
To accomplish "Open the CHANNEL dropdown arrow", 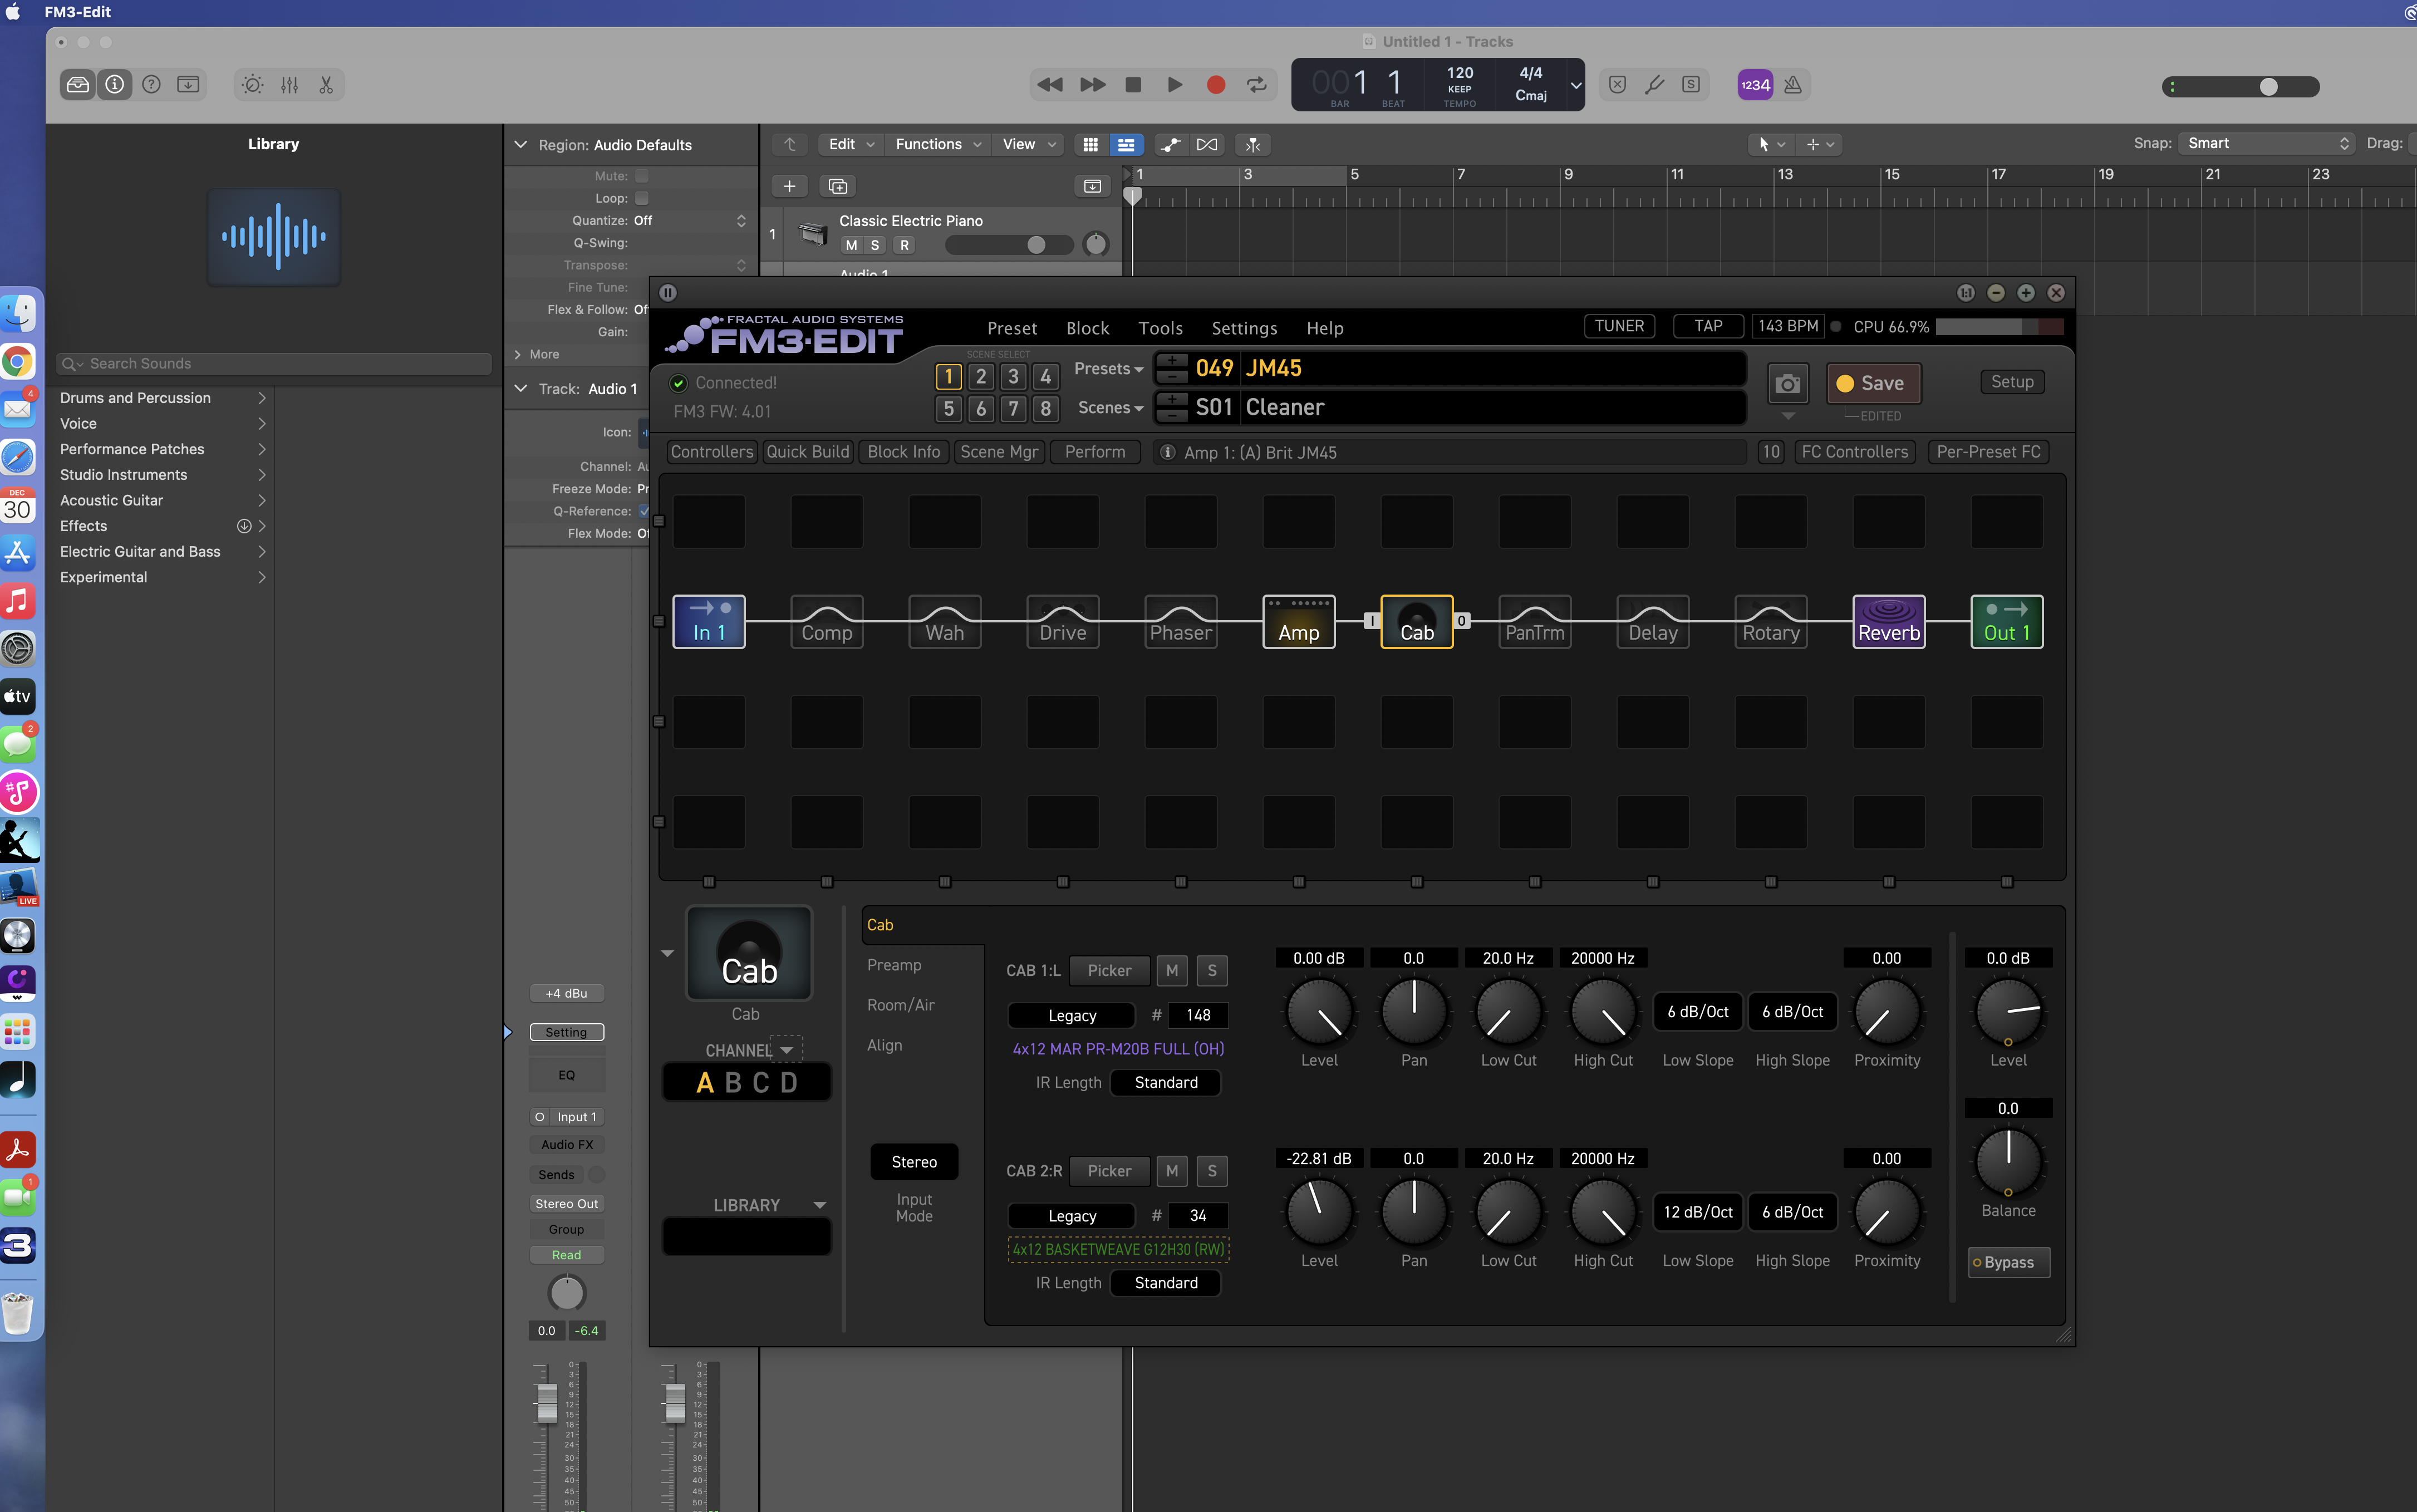I will pyautogui.click(x=786, y=1050).
